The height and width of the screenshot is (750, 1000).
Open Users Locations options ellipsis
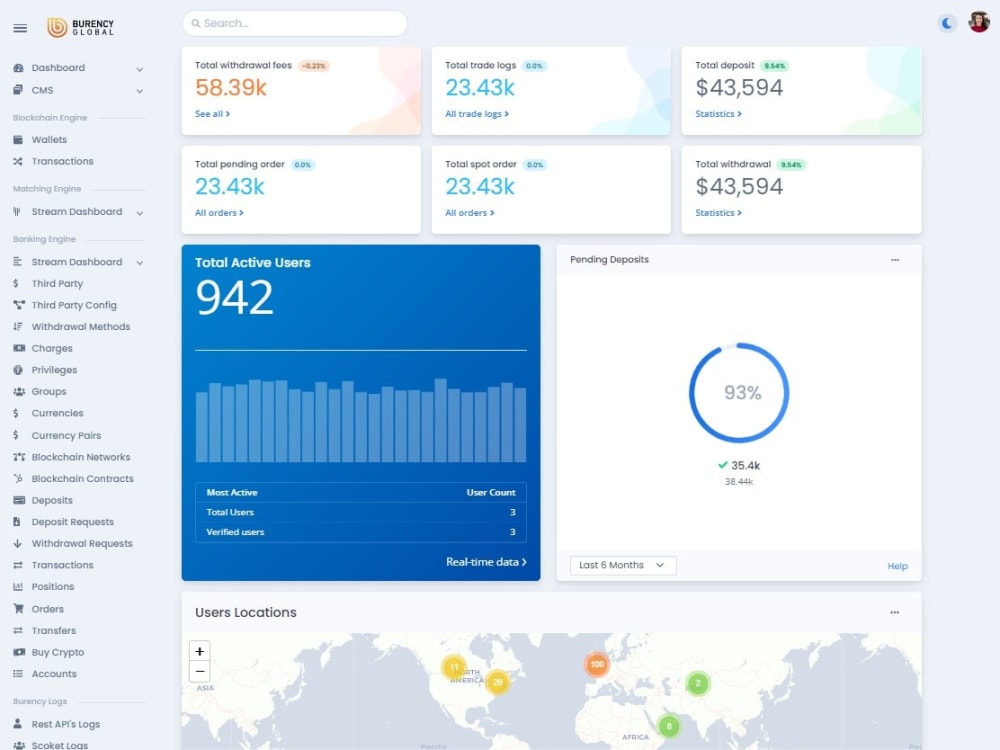895,612
